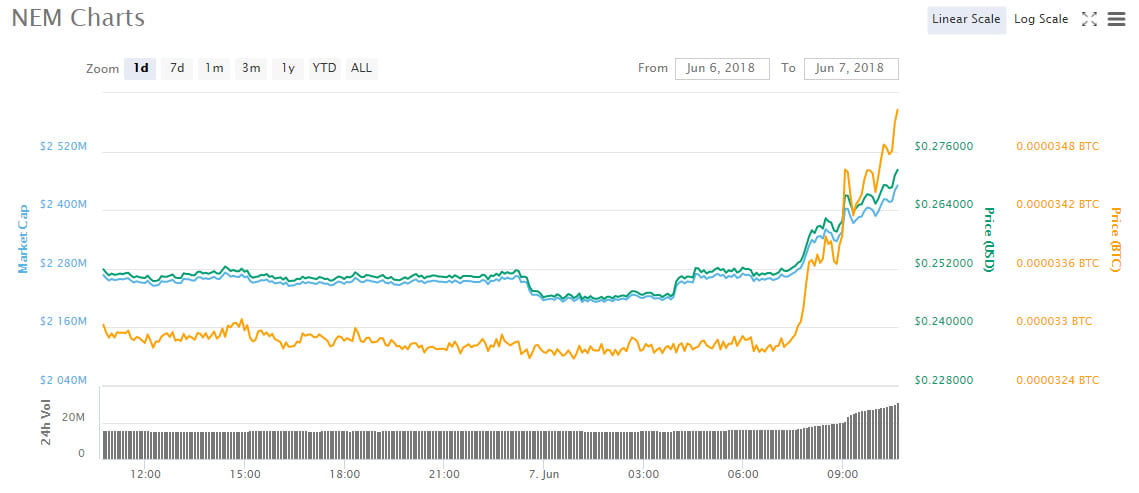Click the 0.0000342 BTC label
1139x493 pixels.
click(x=1058, y=205)
